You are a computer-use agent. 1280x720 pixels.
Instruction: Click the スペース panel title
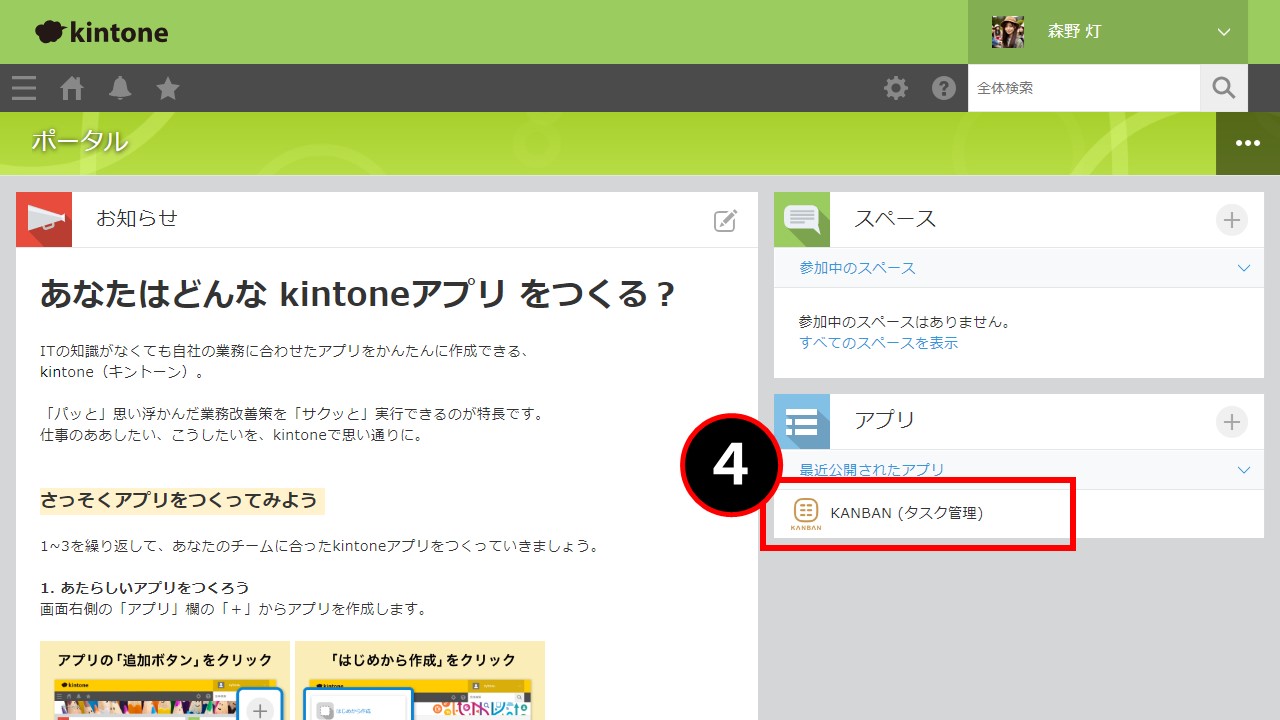click(x=895, y=219)
